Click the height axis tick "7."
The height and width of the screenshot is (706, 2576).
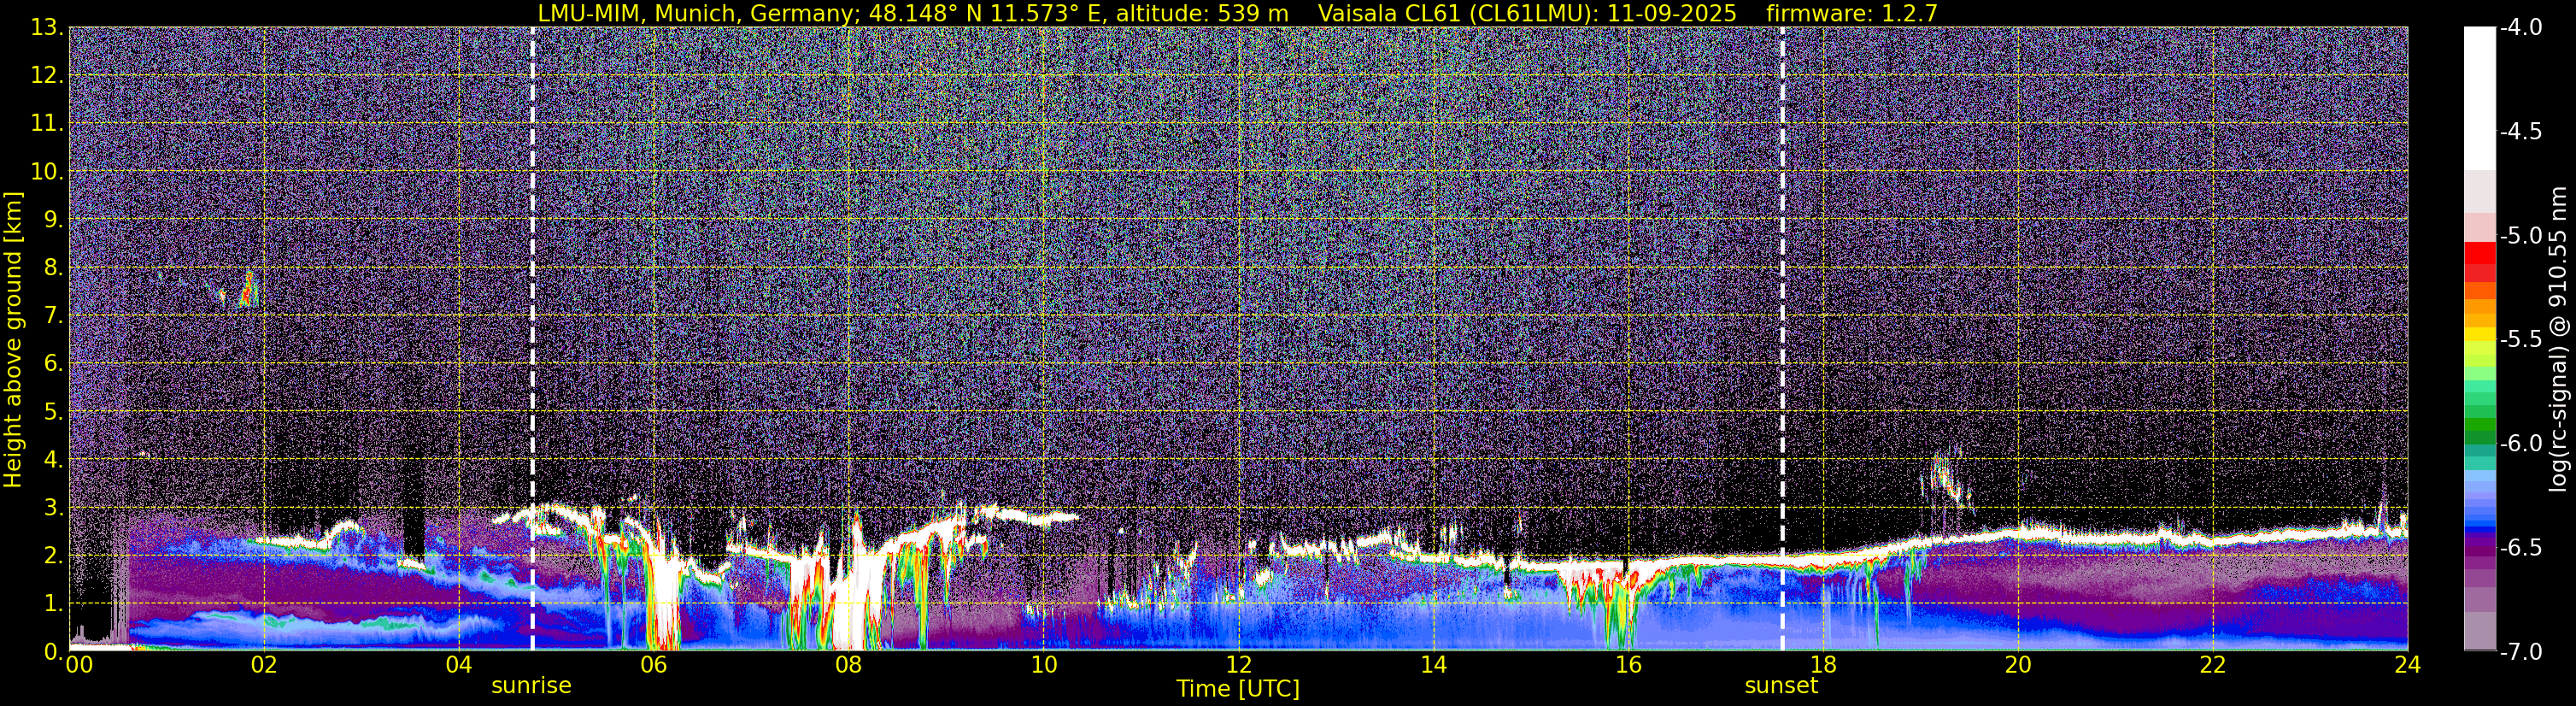click(52, 316)
